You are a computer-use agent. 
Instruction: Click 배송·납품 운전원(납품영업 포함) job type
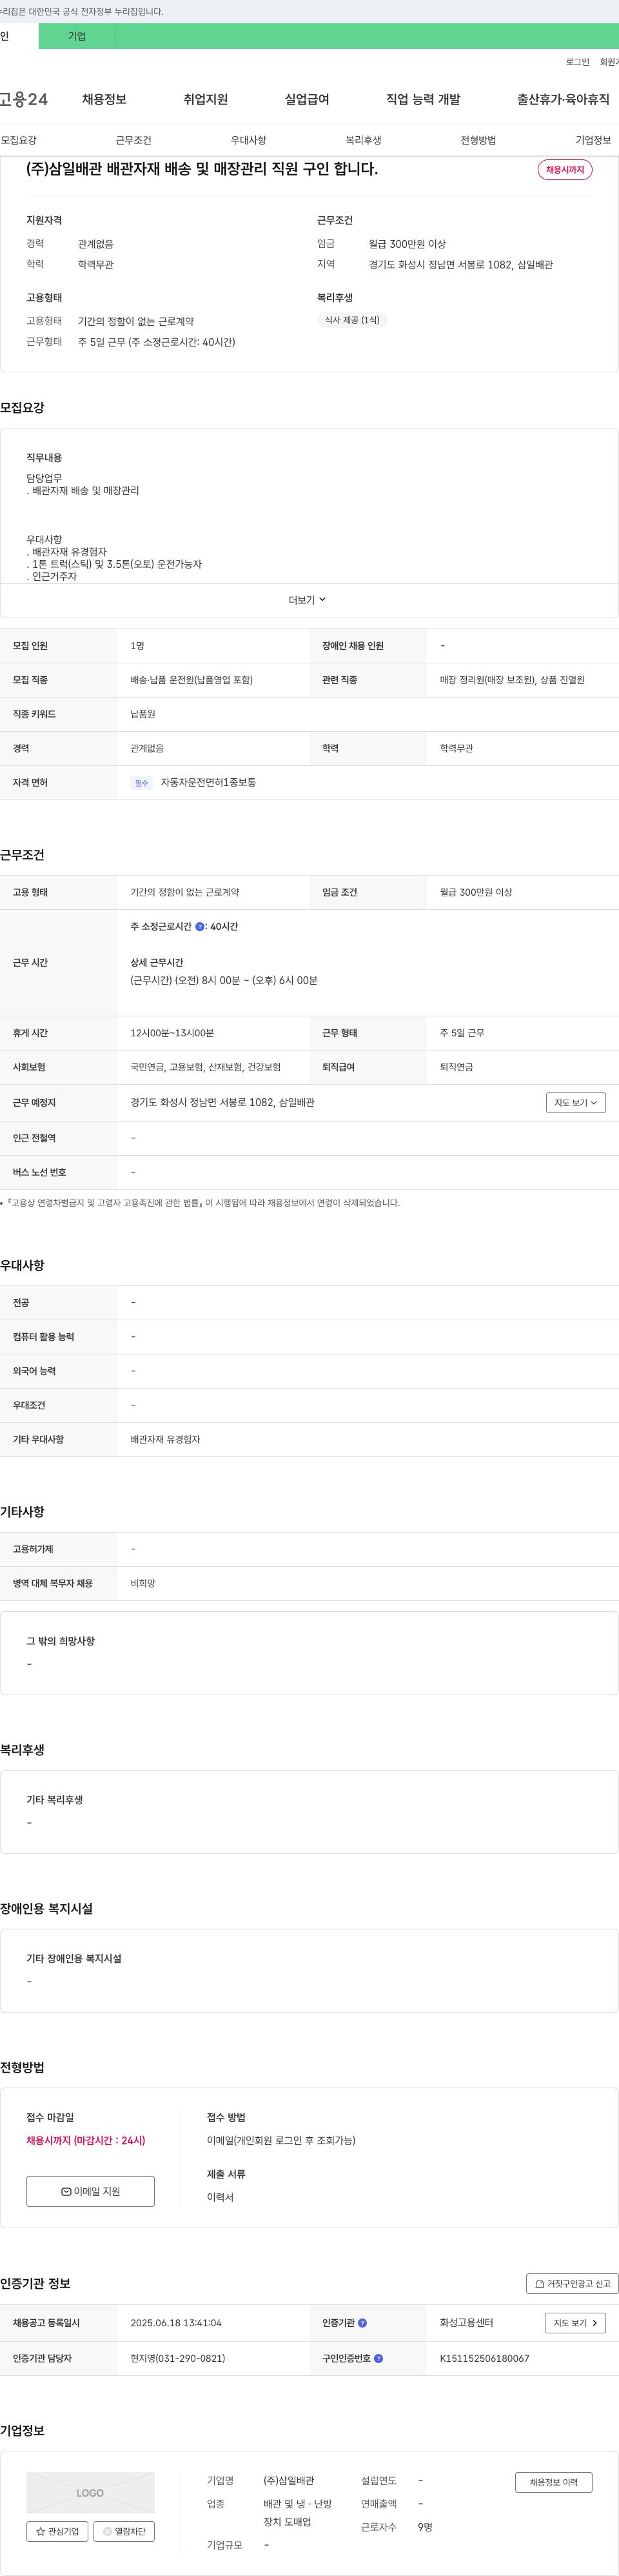click(191, 680)
